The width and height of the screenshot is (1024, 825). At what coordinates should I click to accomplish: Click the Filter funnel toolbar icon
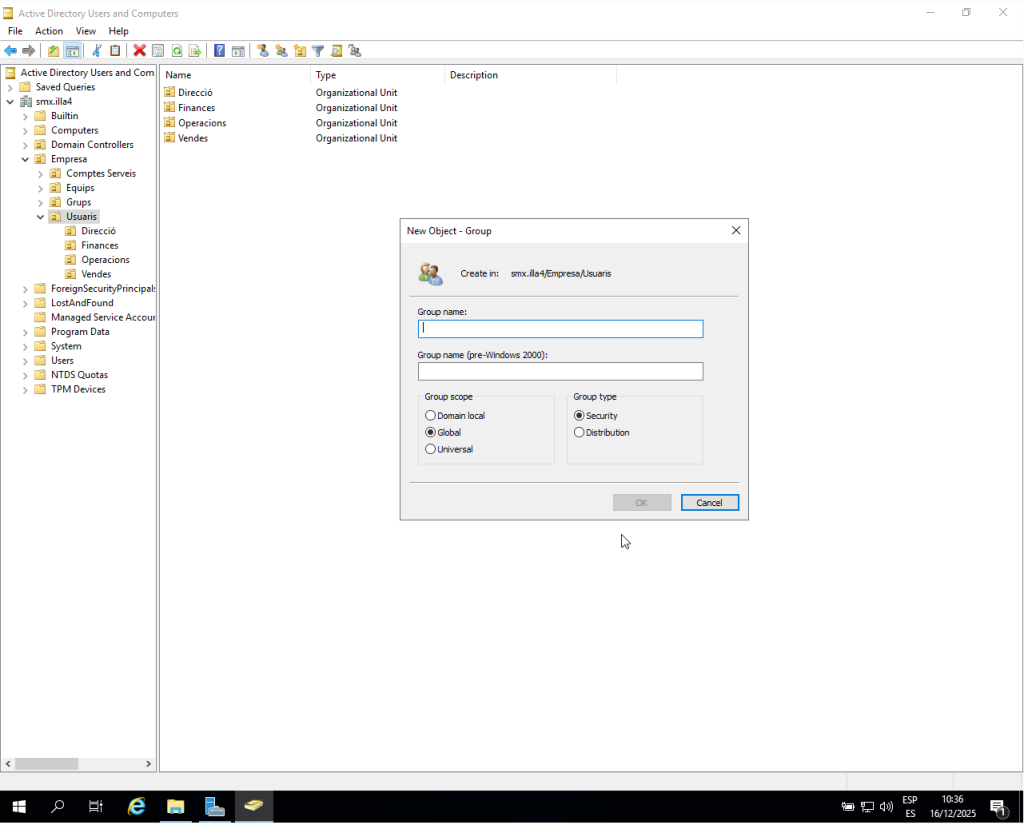tap(318, 51)
